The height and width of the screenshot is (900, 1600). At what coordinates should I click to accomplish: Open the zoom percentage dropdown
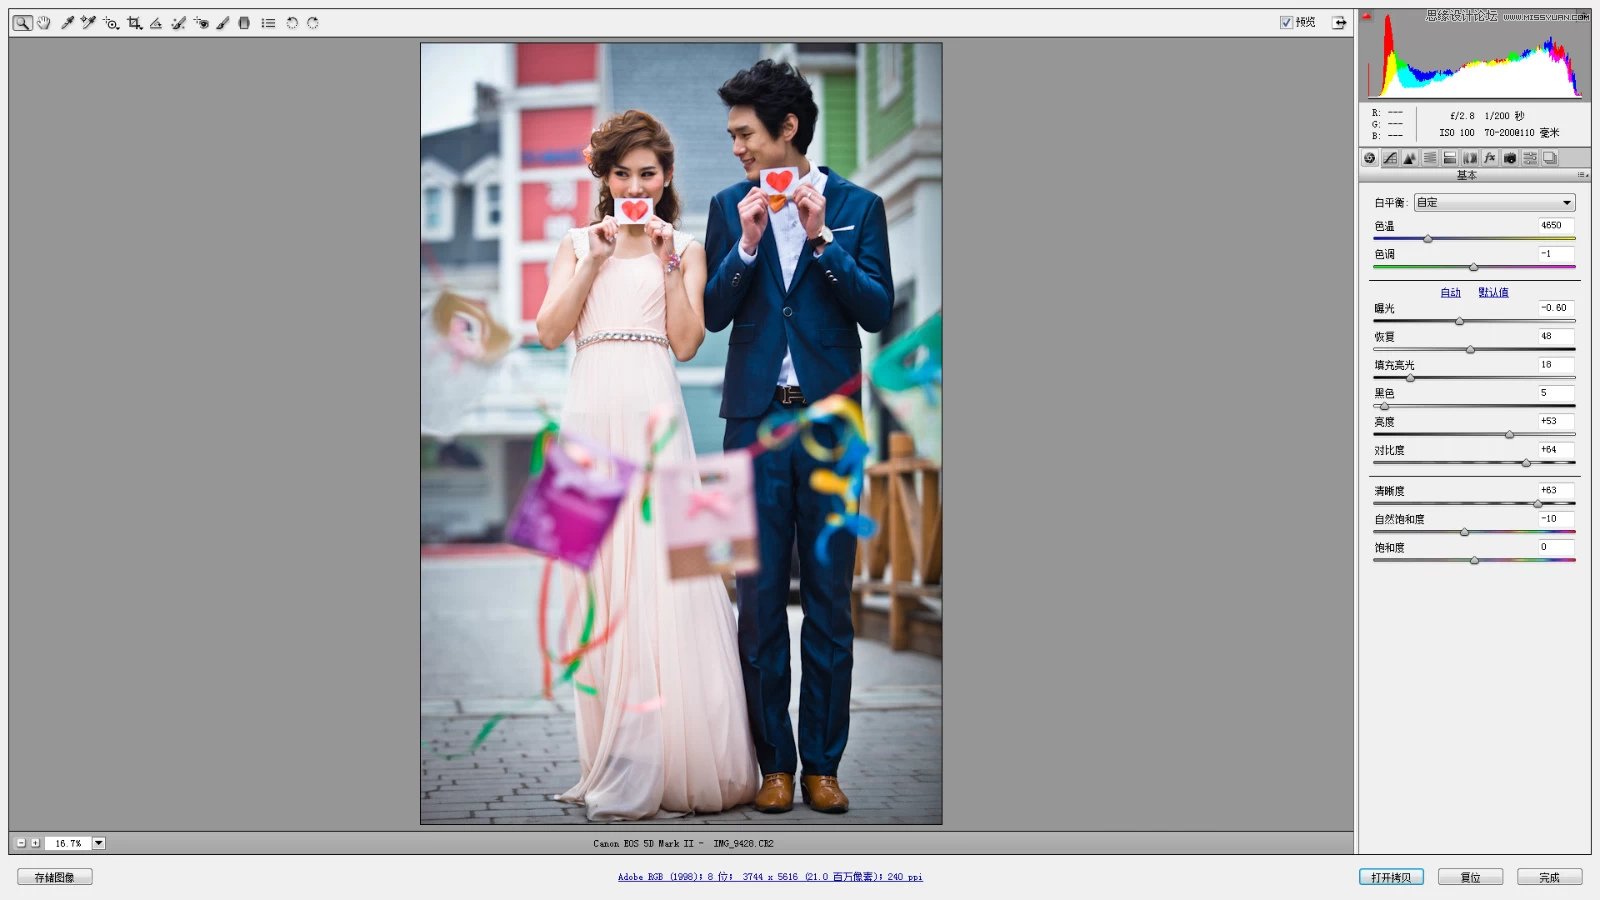[x=97, y=843]
